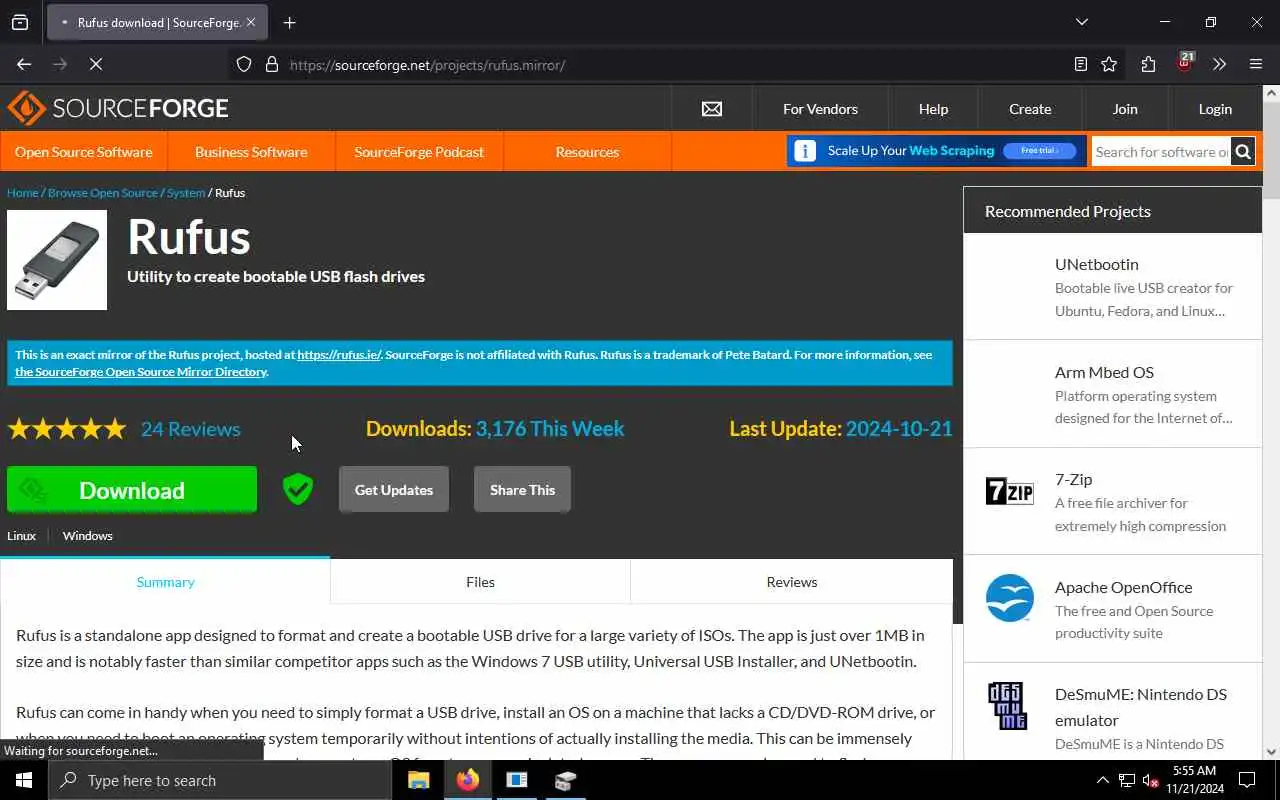Viewport: 1280px width, 800px height.
Task: Click the Browse Open Source breadcrumb
Action: pyautogui.click(x=103, y=192)
